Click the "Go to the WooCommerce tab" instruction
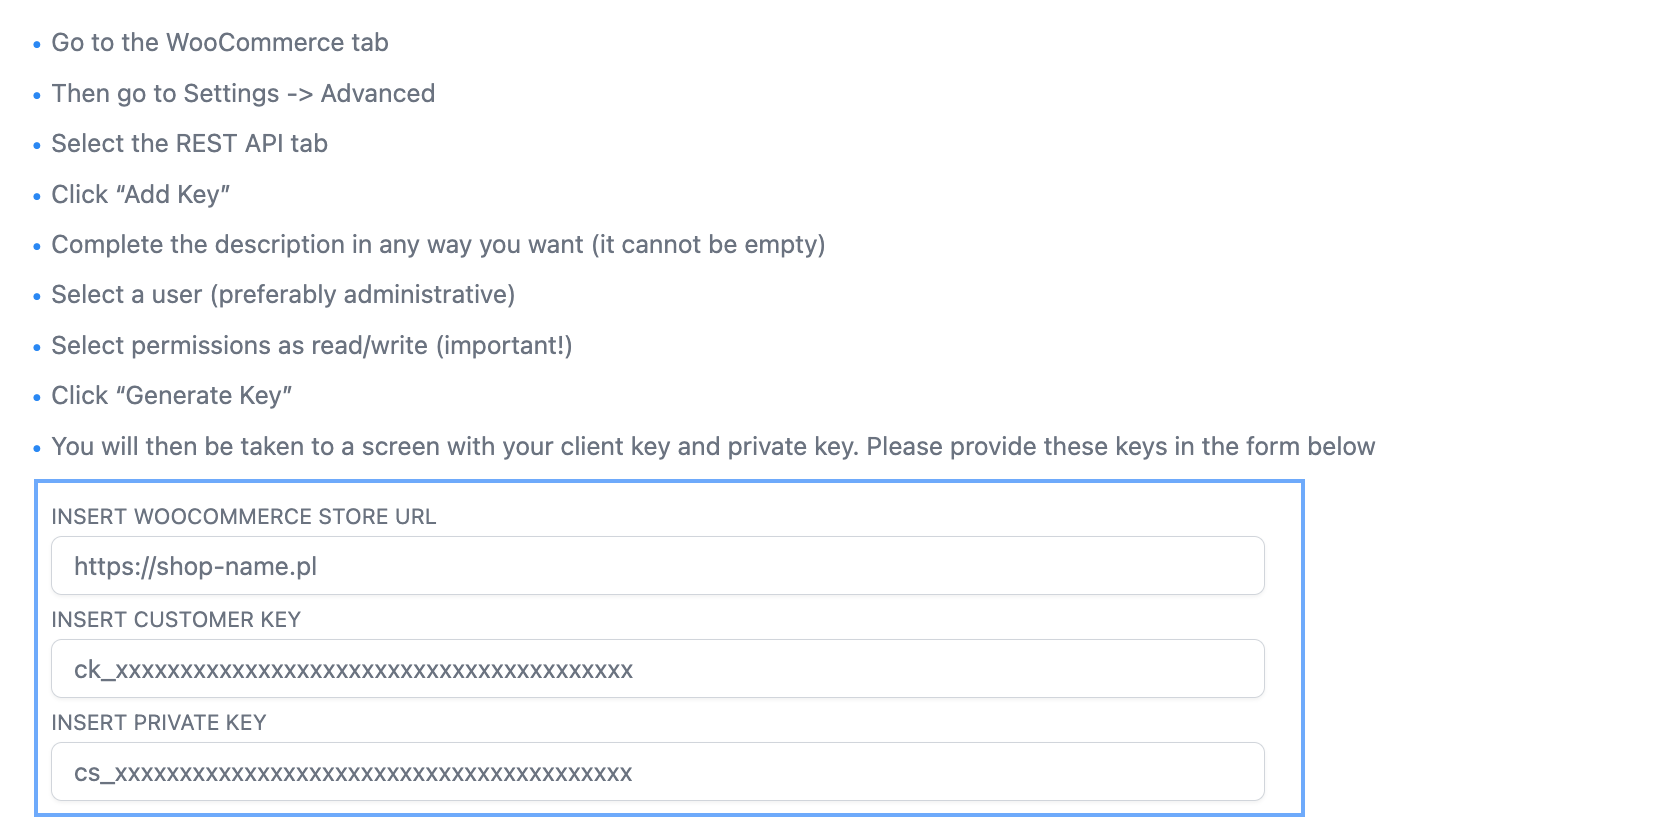 point(220,43)
